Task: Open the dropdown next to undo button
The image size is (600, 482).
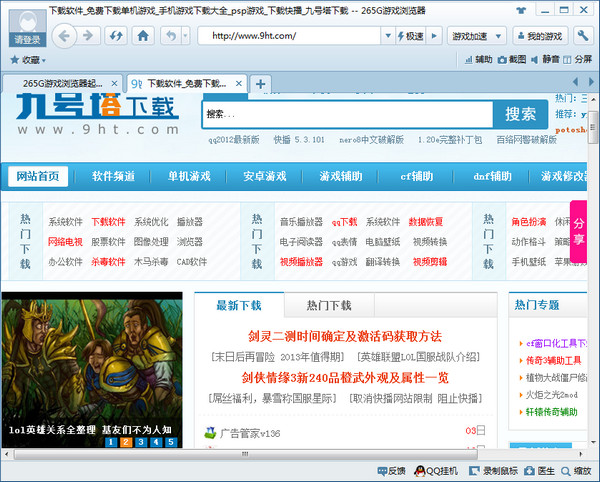Action: tap(185, 36)
